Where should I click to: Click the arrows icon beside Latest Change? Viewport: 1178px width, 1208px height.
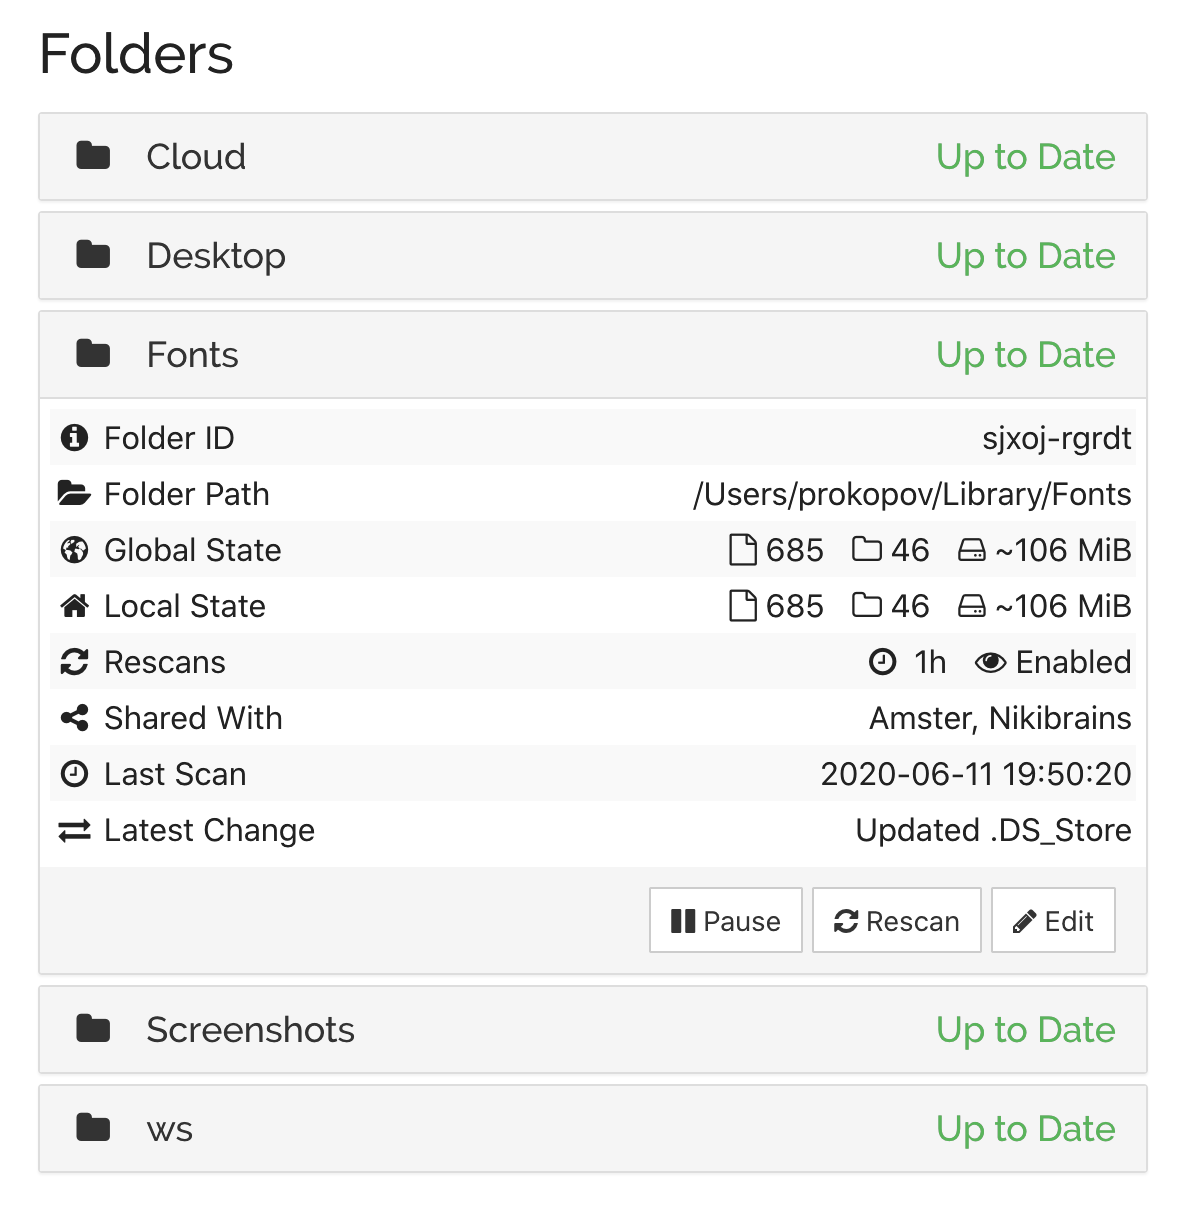(74, 830)
